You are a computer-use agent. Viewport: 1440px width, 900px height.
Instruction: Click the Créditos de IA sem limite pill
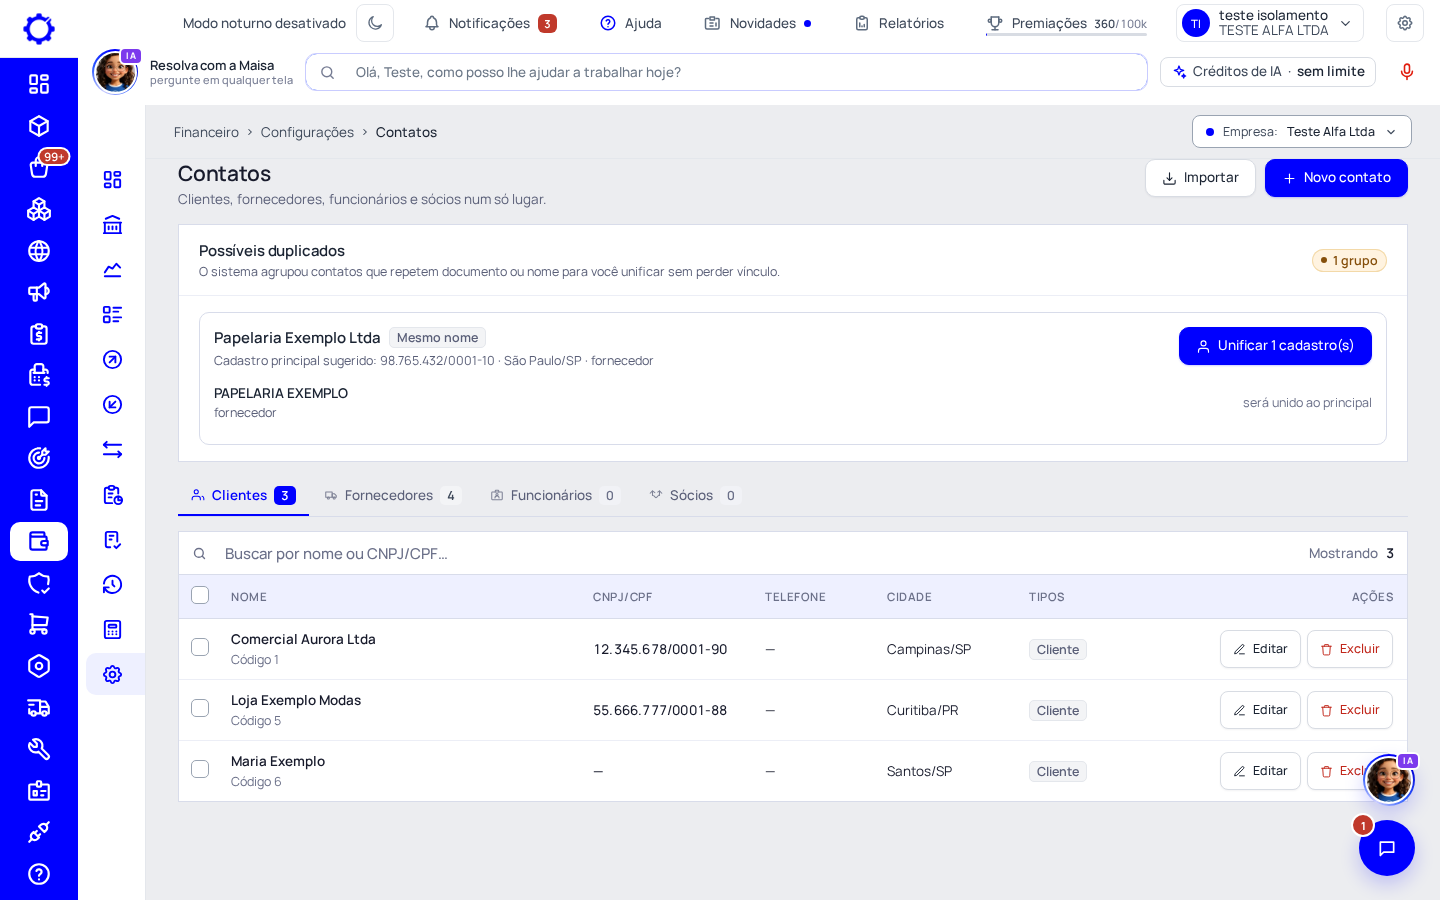click(x=1268, y=72)
